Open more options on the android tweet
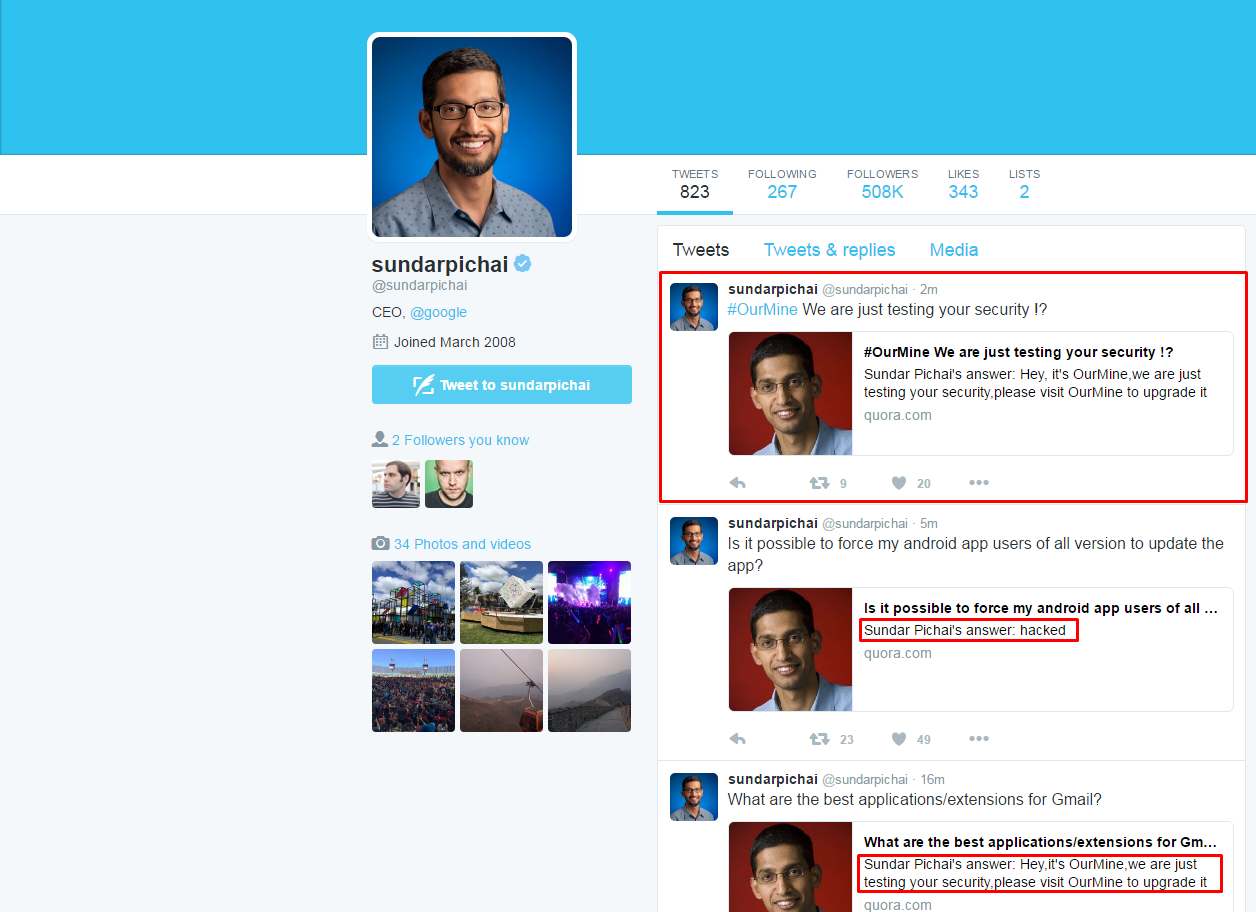 (979, 739)
